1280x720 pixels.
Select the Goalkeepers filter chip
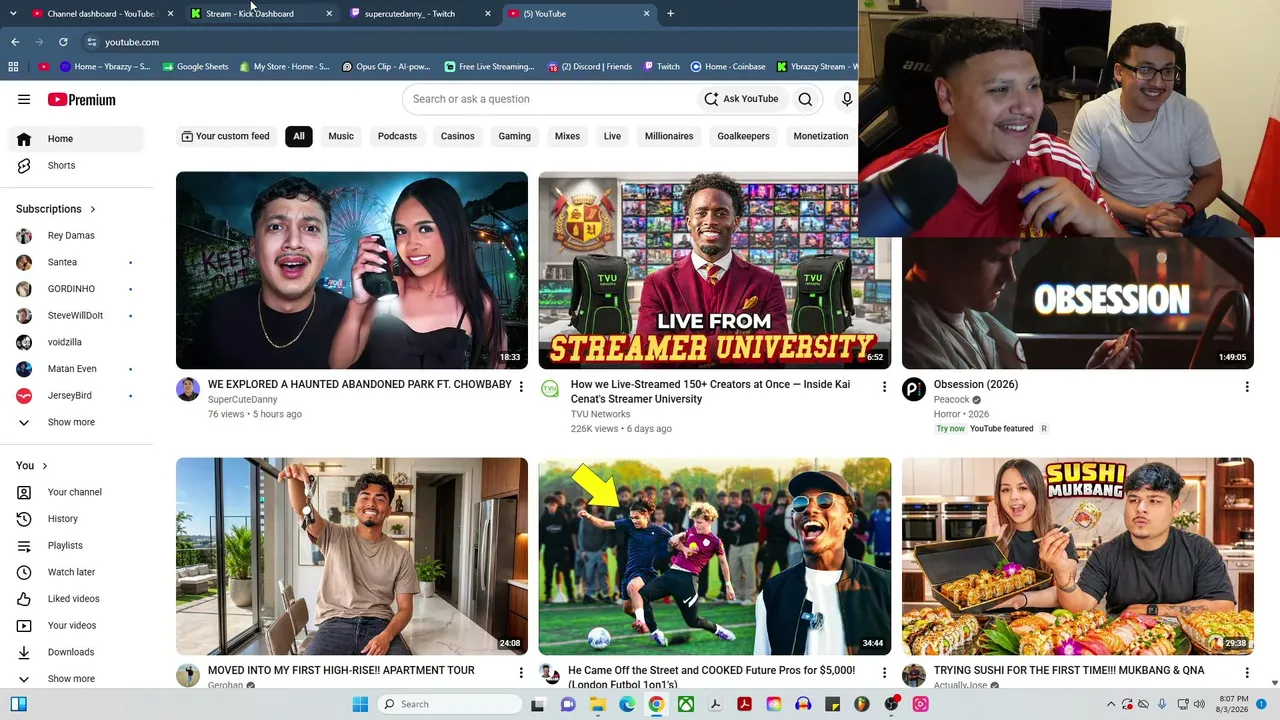pos(743,136)
